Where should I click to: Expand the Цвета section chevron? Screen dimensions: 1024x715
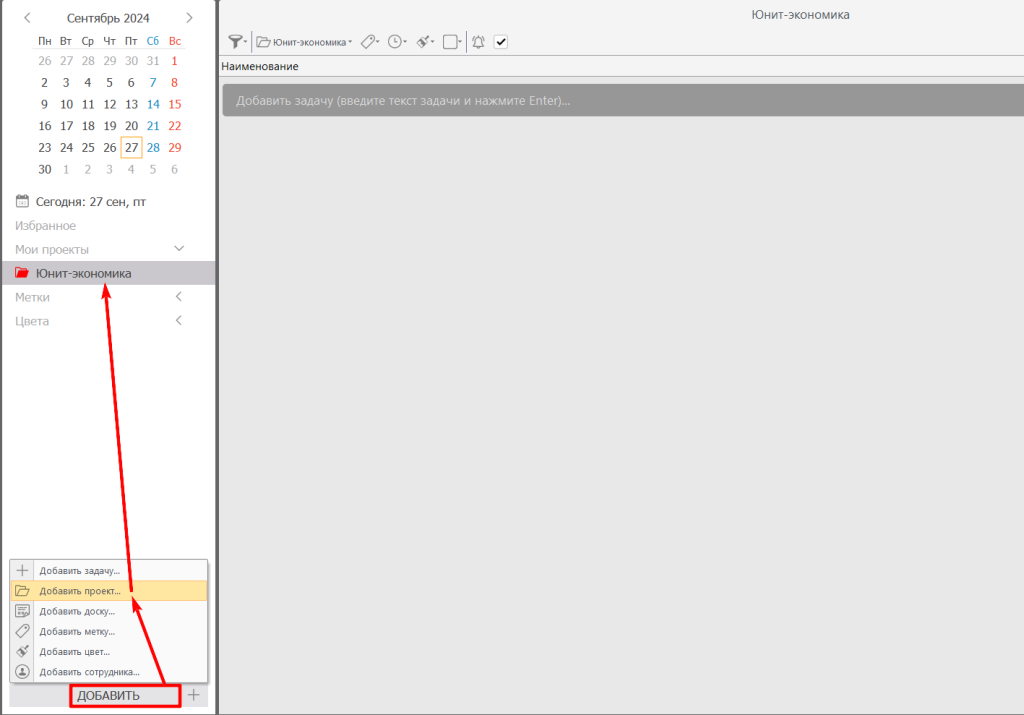[179, 321]
